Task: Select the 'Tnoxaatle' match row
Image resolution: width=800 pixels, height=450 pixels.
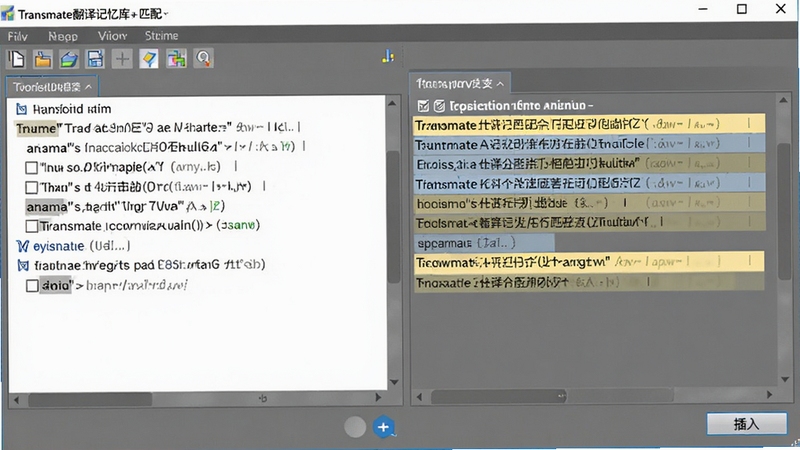Action: 589,282
